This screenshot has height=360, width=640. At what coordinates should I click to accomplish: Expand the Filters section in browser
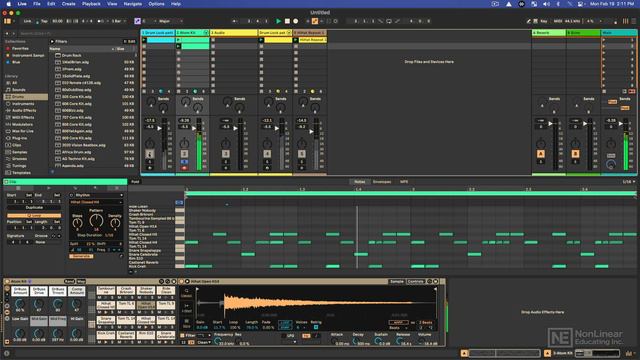[x=52, y=41]
